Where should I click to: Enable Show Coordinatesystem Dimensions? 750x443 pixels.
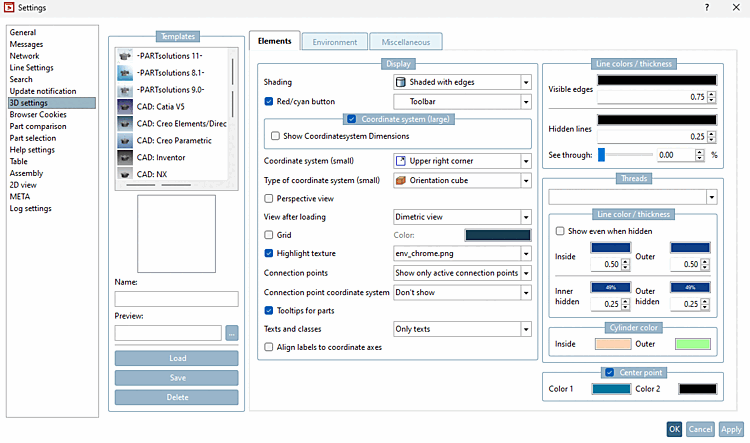276,136
